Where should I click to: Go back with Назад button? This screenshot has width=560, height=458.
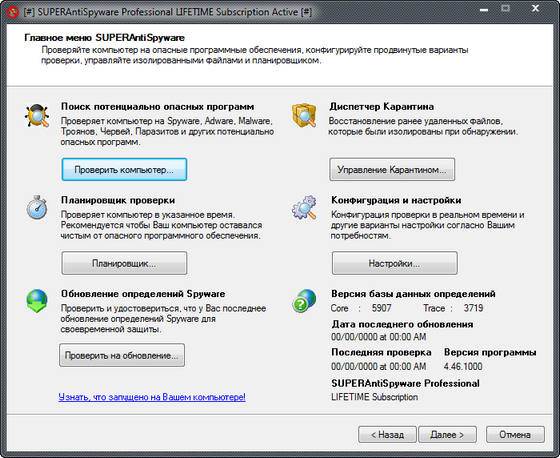coord(387,434)
